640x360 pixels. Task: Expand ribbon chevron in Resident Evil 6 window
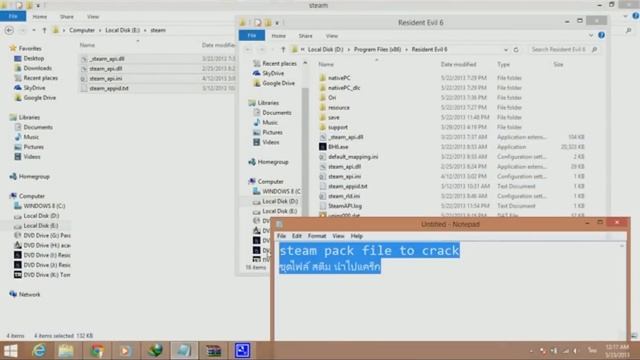[x=591, y=36]
